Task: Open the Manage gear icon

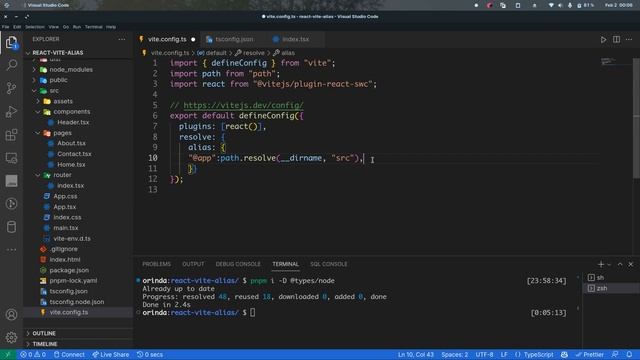Action: [11, 337]
